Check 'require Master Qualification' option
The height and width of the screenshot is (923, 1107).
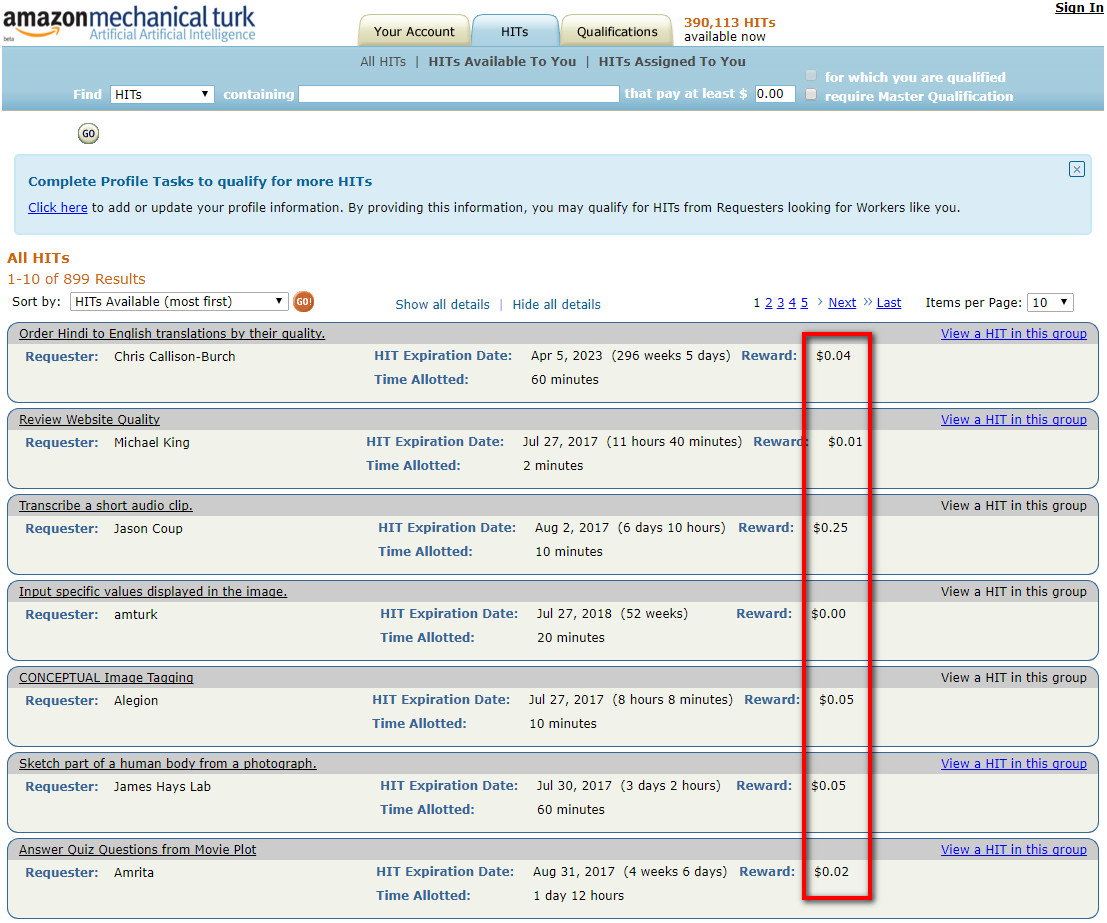point(811,95)
